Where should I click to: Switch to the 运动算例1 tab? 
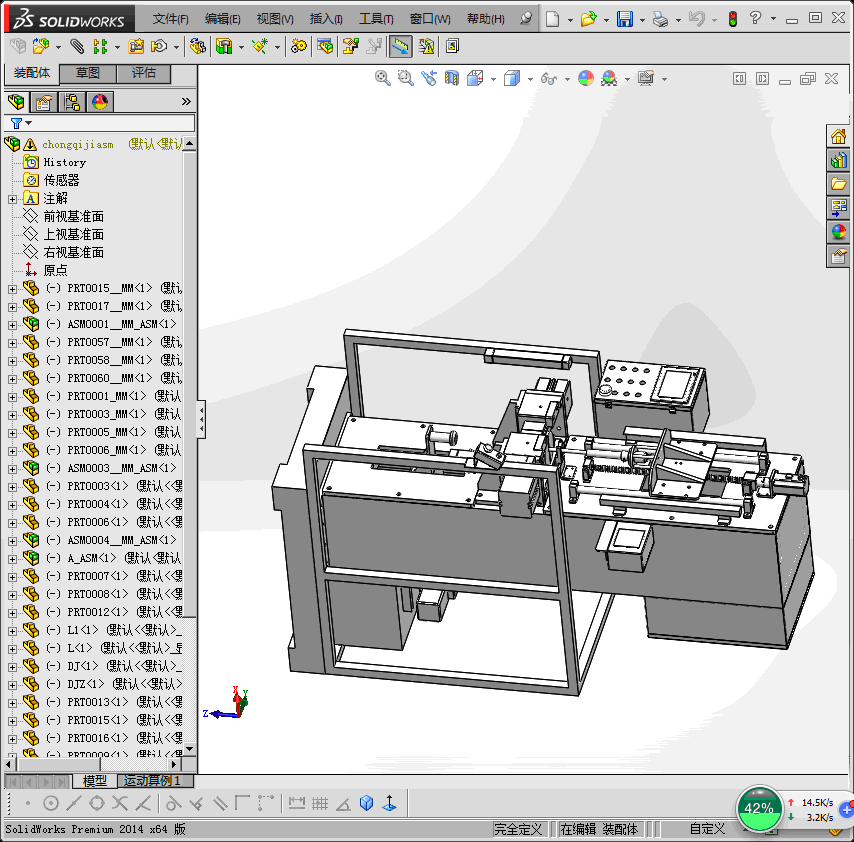click(x=154, y=780)
